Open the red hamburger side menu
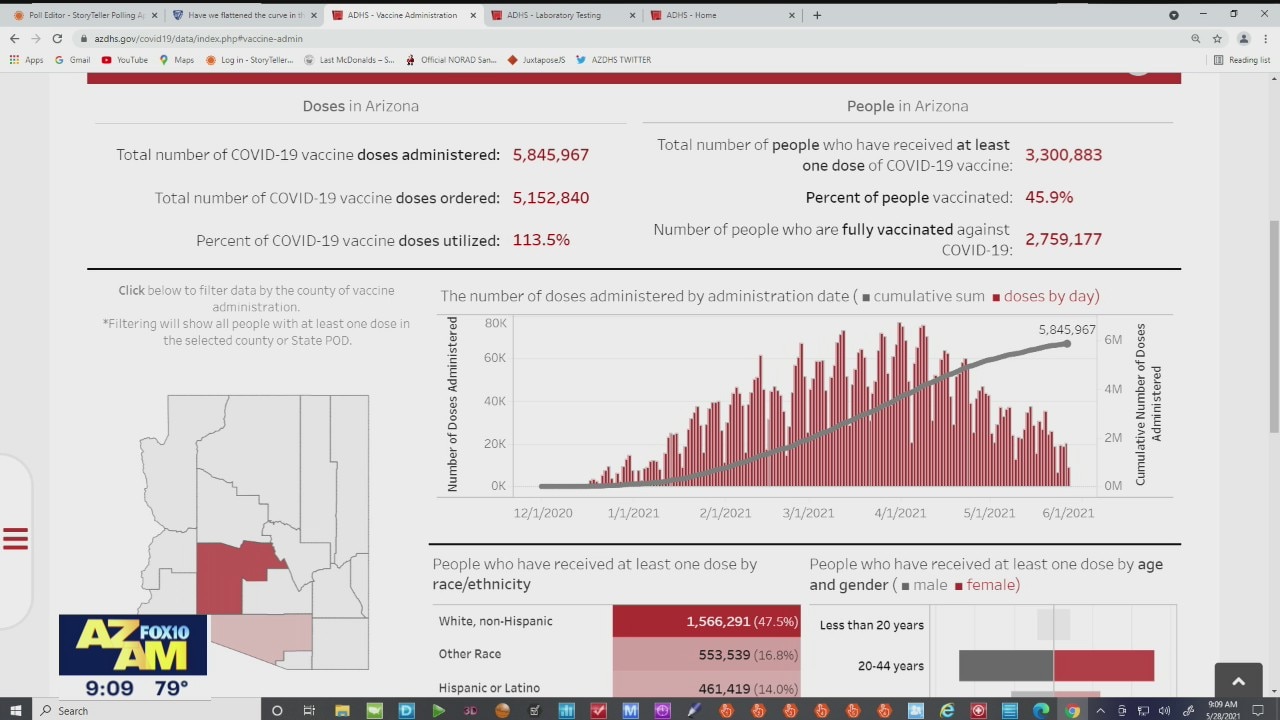This screenshot has height=720, width=1280. pyautogui.click(x=15, y=539)
